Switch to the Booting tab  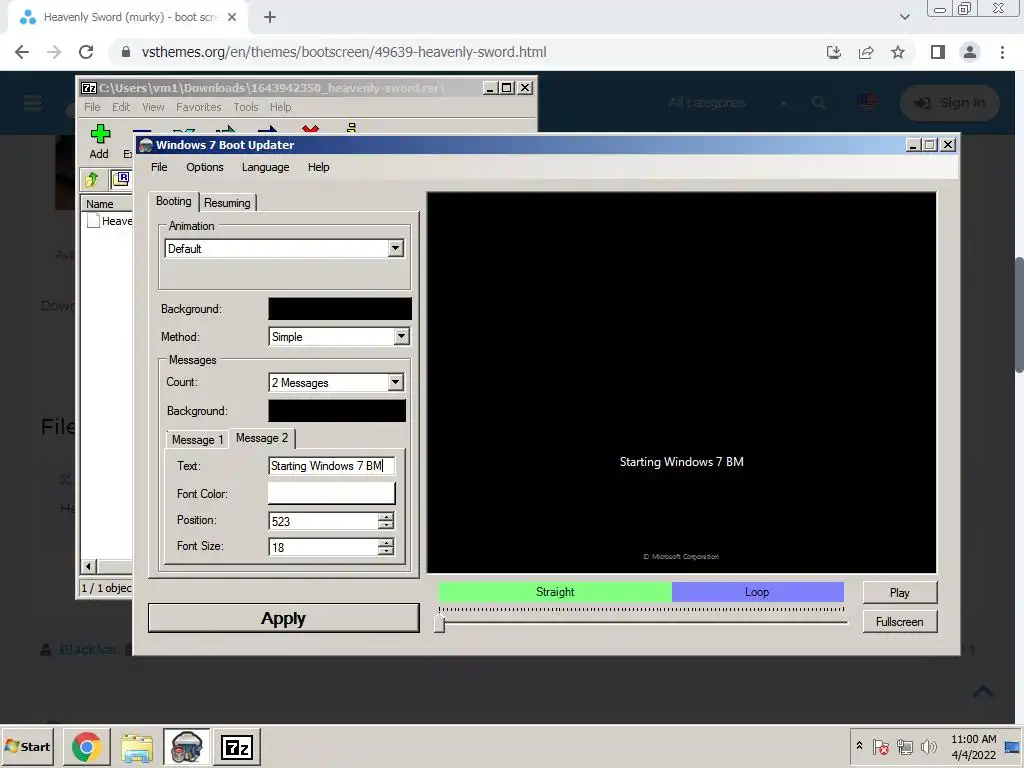click(174, 201)
